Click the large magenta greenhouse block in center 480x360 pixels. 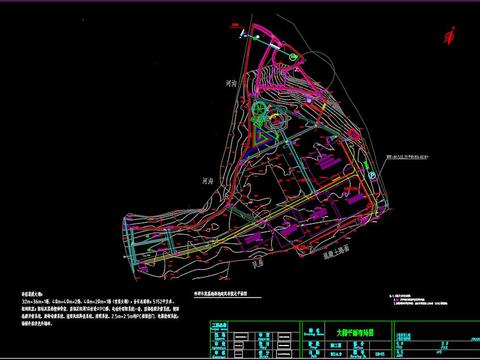(x=328, y=163)
